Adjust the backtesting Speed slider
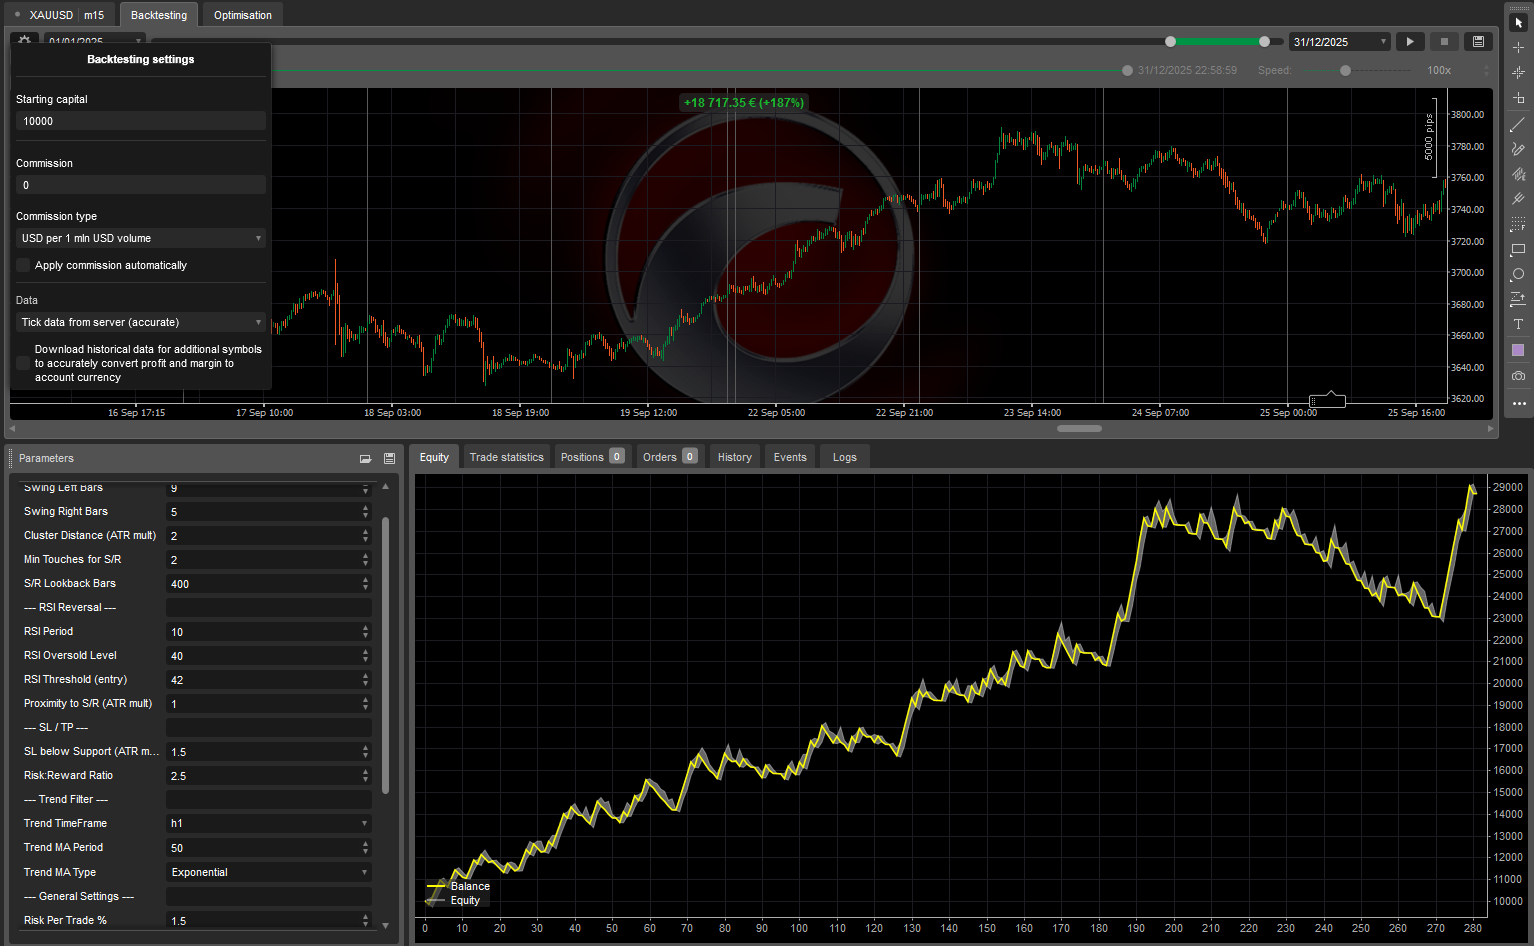 pos(1345,70)
